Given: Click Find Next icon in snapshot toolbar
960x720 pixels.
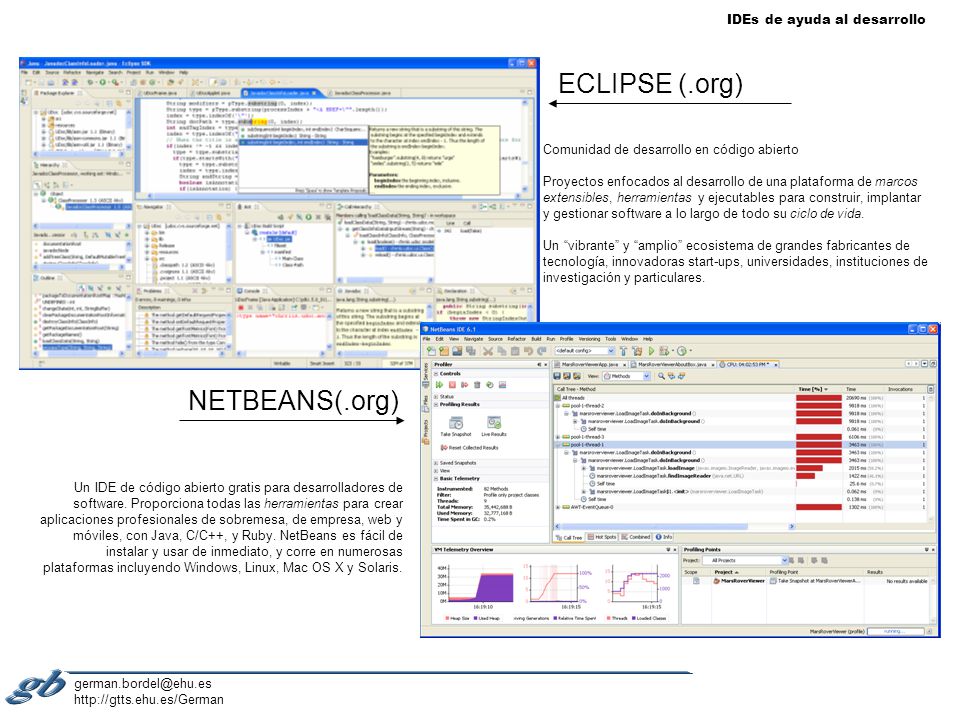Looking at the screenshot, I should coord(681,376).
